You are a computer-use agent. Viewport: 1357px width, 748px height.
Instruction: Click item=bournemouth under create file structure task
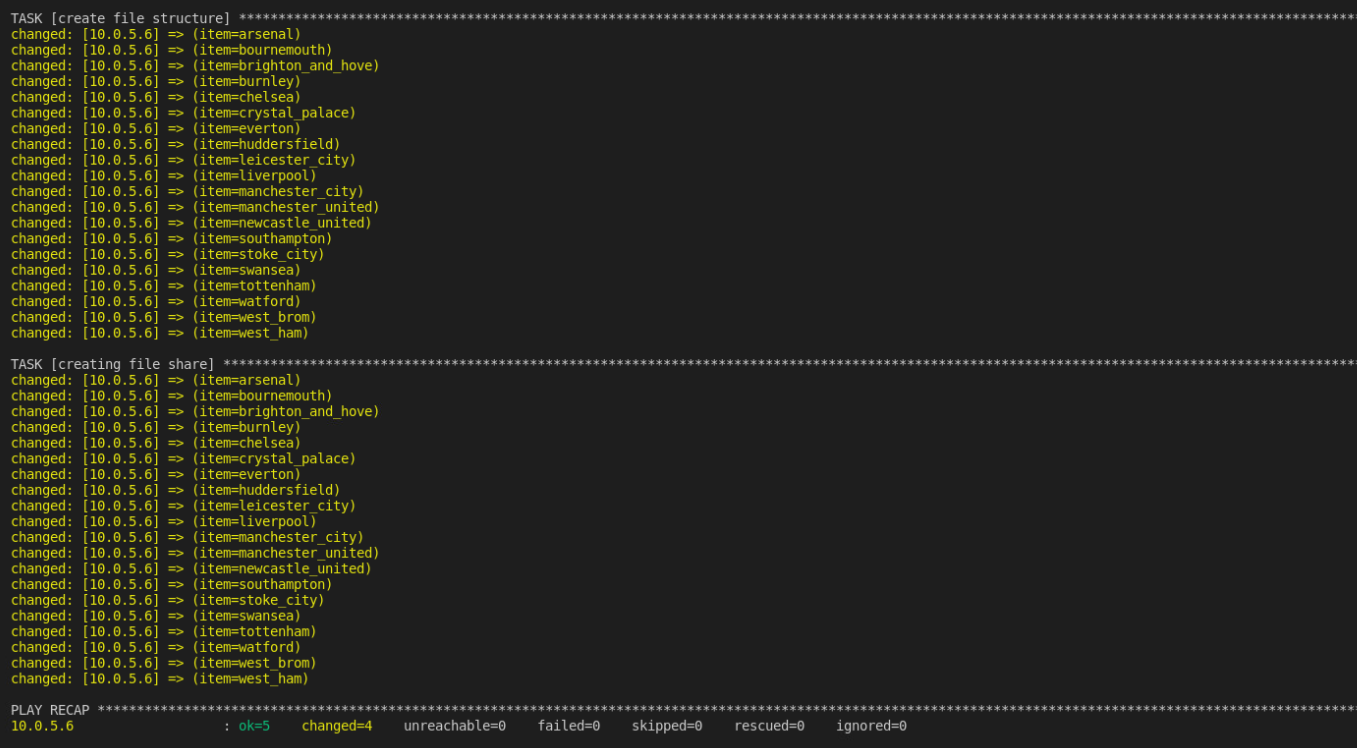tap(262, 50)
